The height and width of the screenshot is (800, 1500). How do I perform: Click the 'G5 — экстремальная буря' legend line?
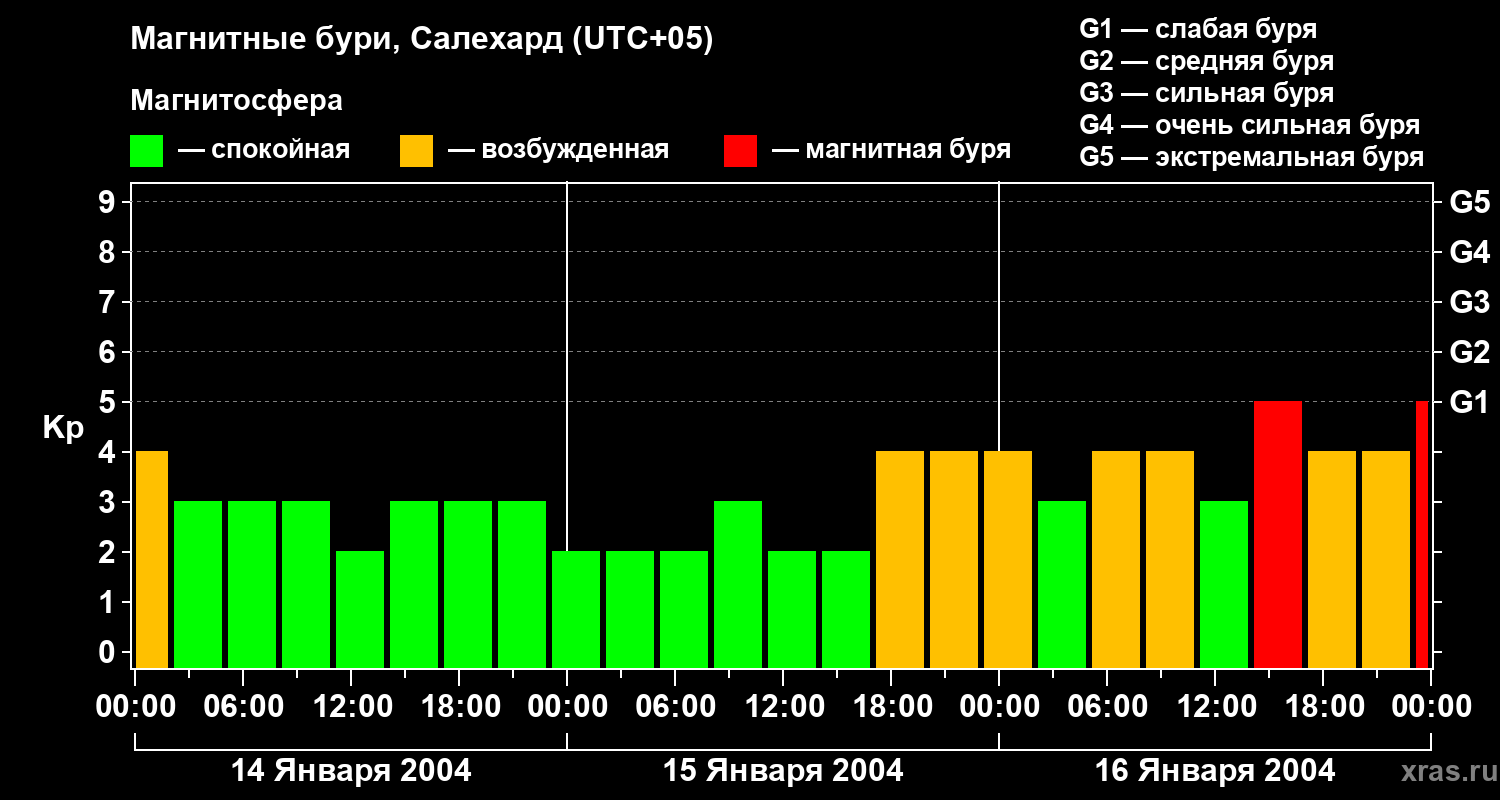pos(1252,157)
